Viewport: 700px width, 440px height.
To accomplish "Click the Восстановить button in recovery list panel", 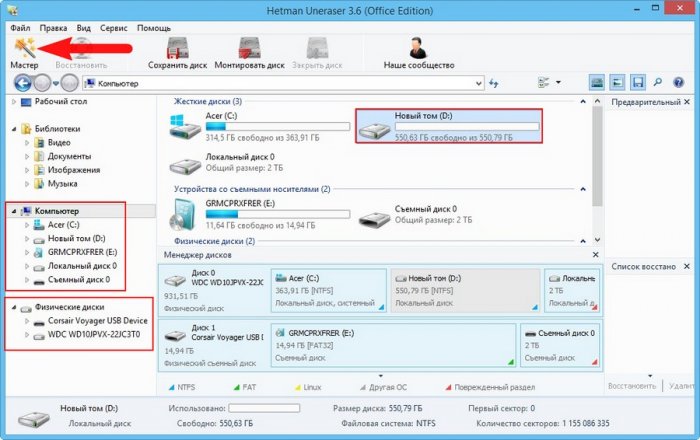I will [x=632, y=386].
